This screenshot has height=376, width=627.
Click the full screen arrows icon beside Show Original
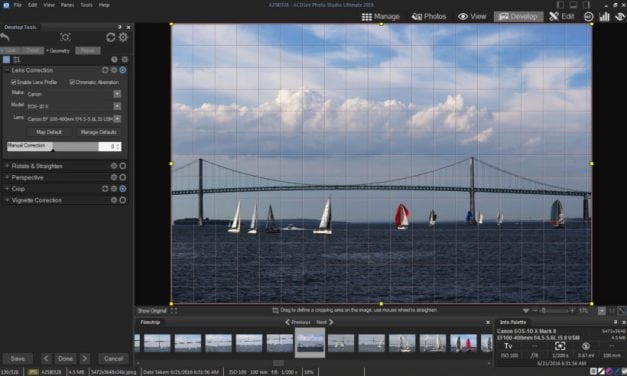click(174, 310)
